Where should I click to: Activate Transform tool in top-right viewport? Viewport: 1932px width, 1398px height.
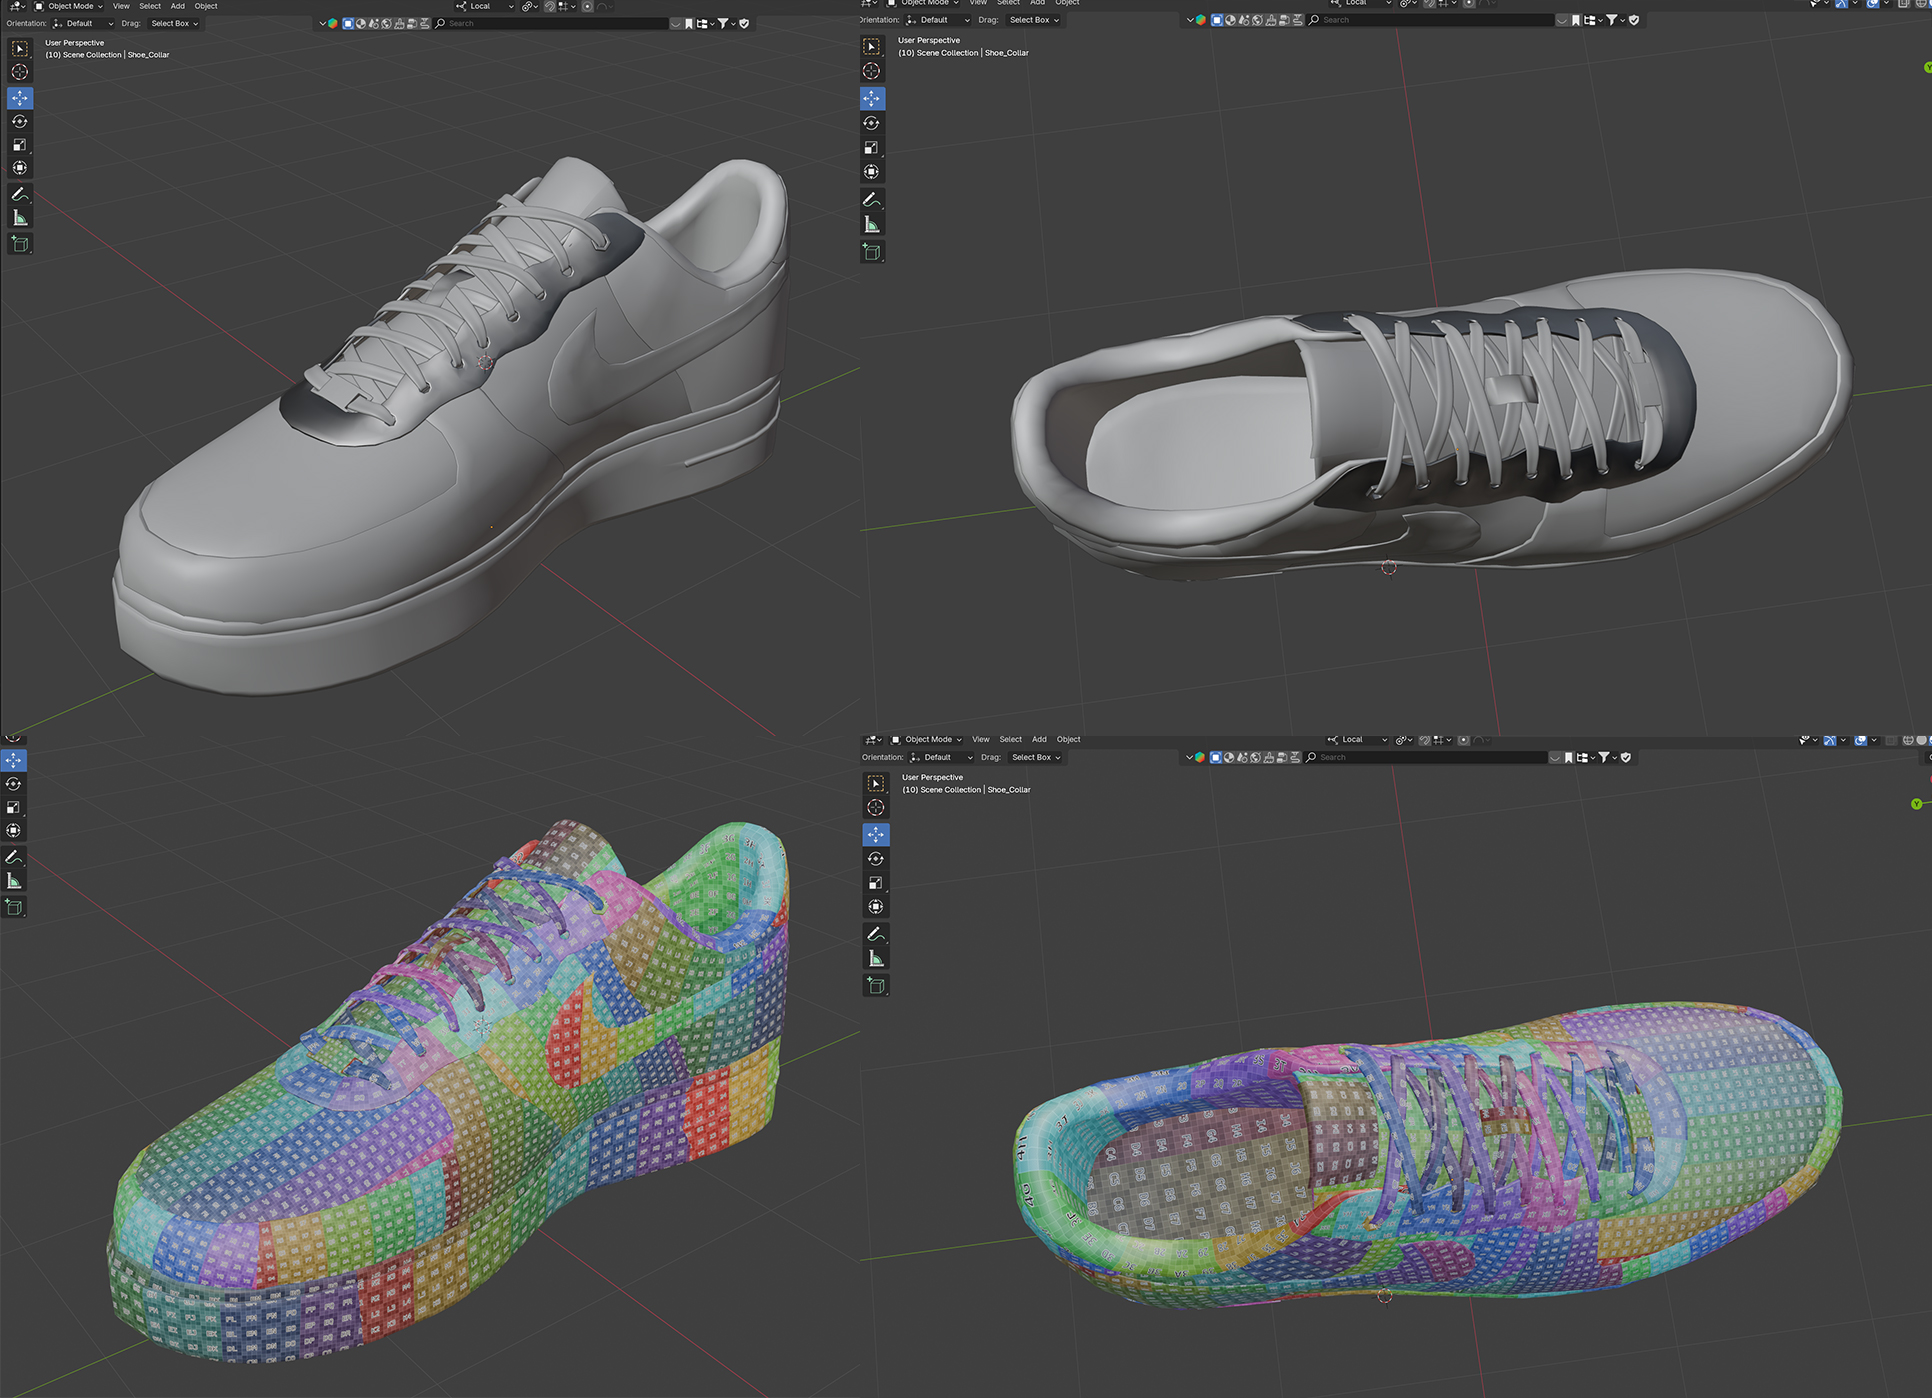click(x=872, y=172)
